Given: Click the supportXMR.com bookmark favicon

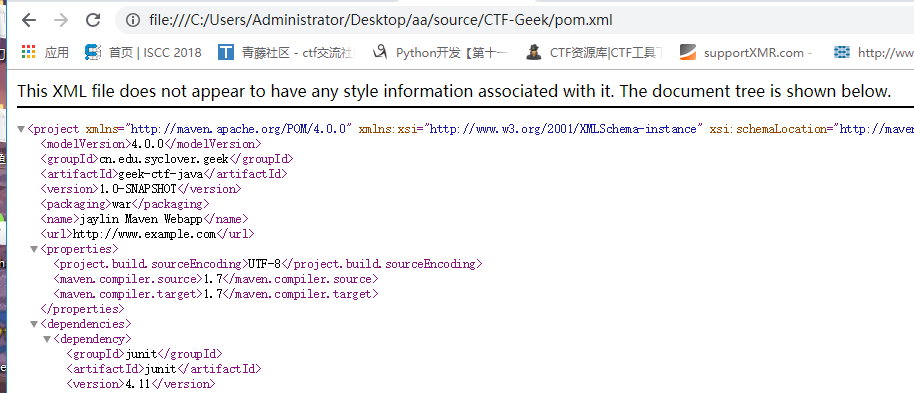Looking at the screenshot, I should pyautogui.click(x=688, y=52).
